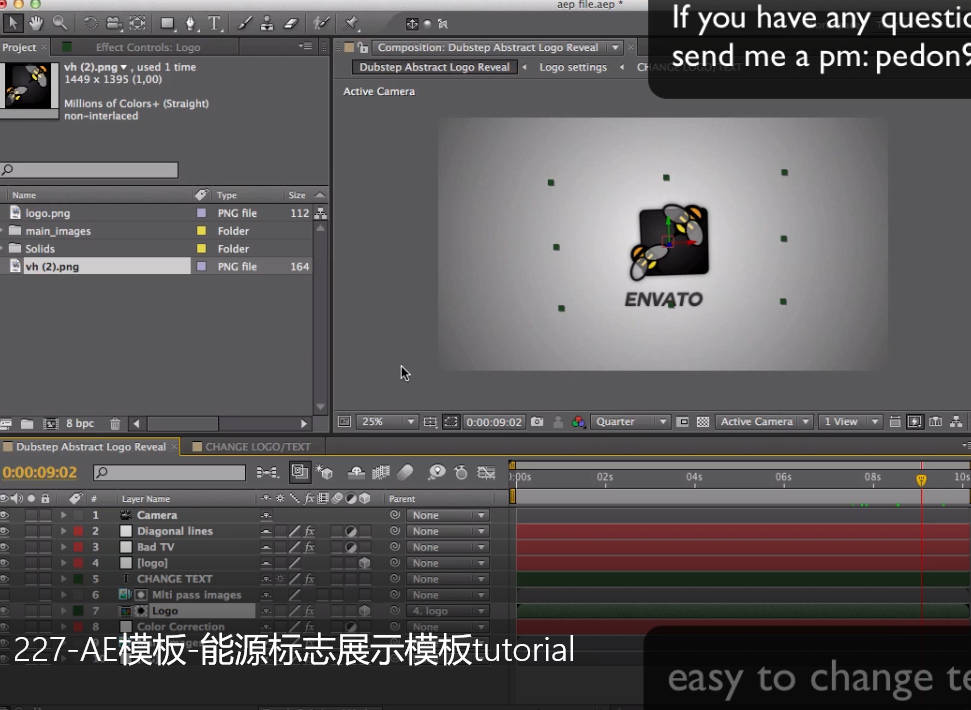Select the Rotation tool
This screenshot has width=971, height=710.
coord(90,24)
